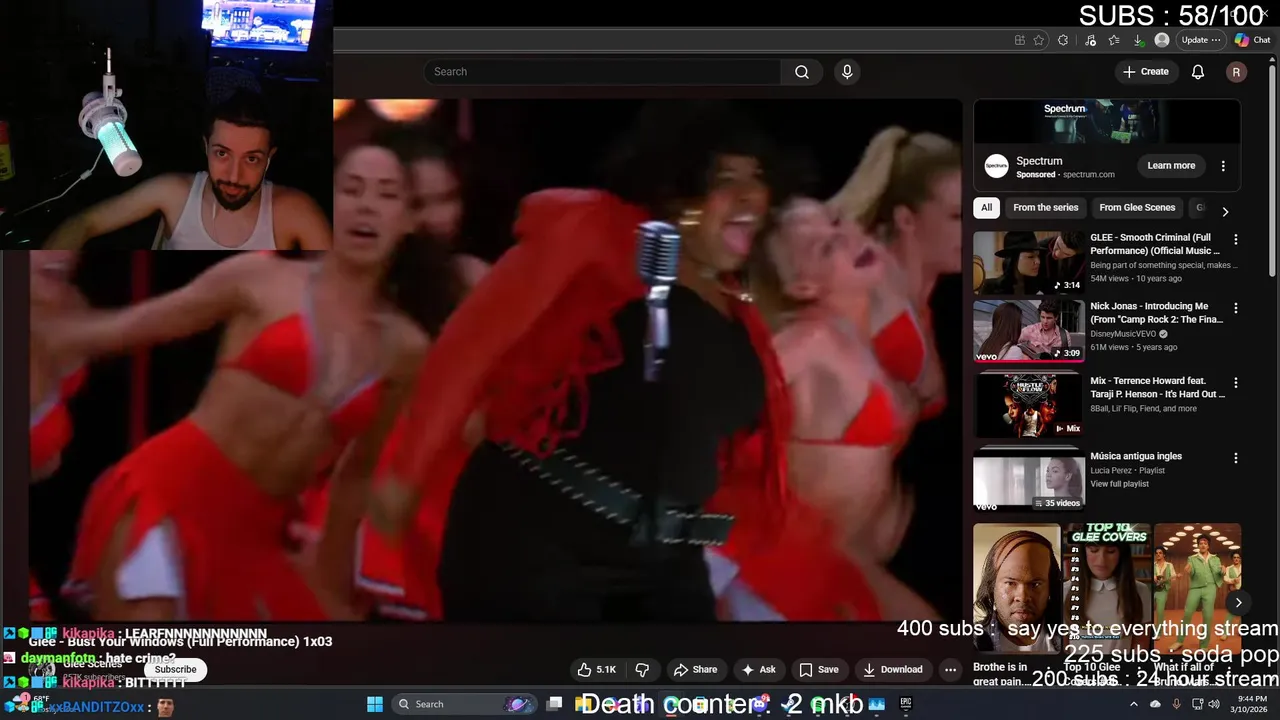Image resolution: width=1280 pixels, height=720 pixels.
Task: Open the YouTube account avatar R menu
Action: click(1237, 72)
